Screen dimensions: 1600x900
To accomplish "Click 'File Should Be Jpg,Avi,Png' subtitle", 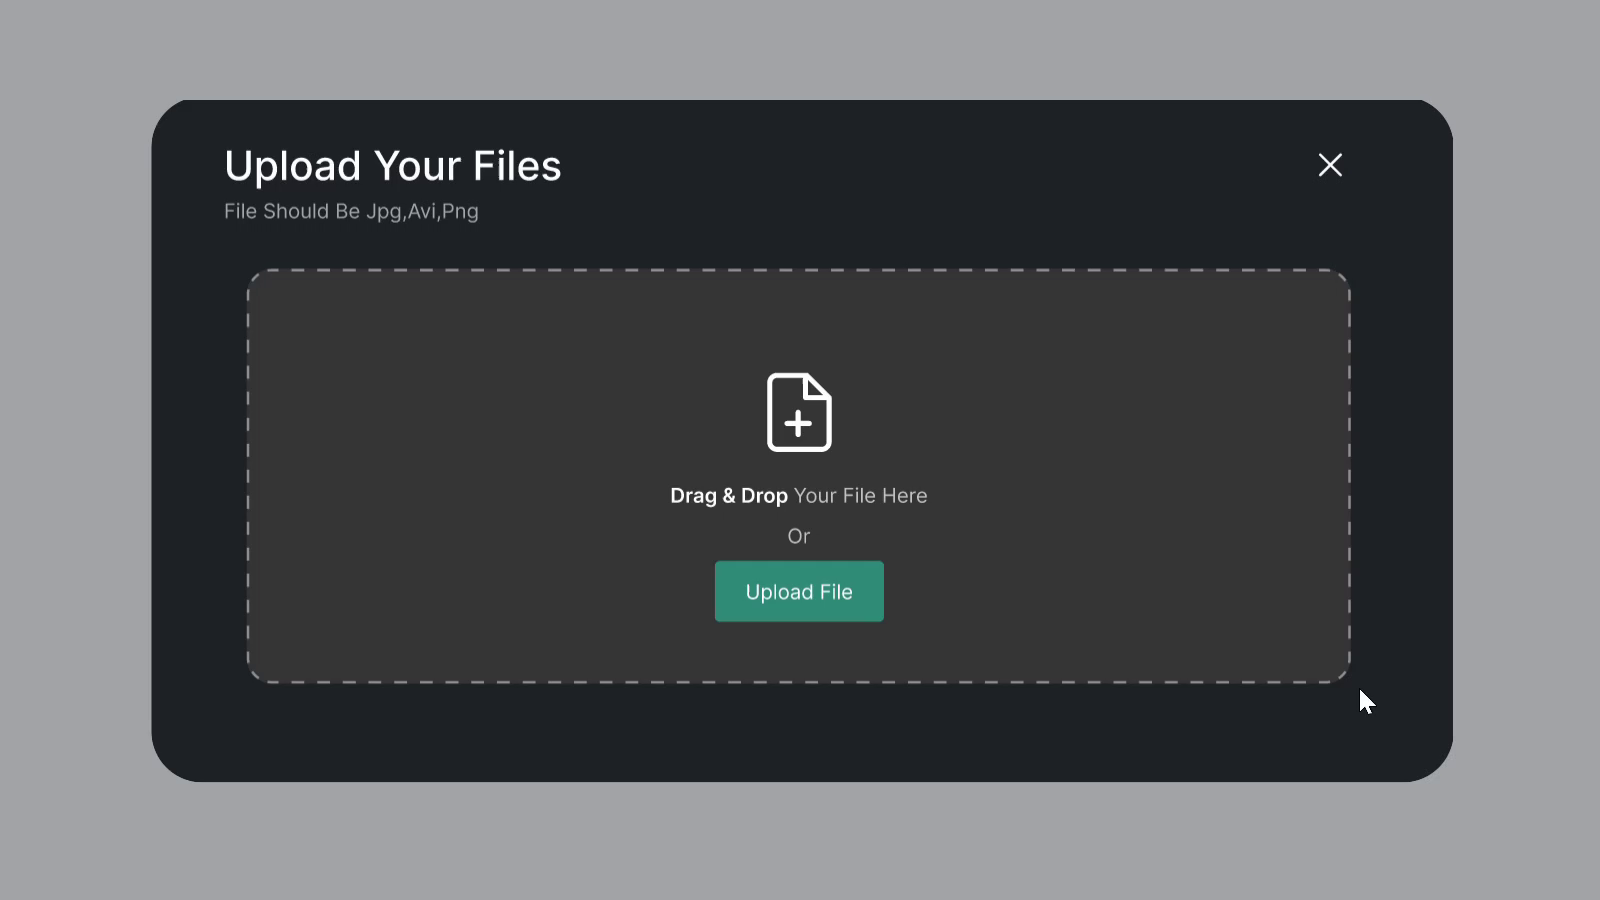I will click(351, 212).
